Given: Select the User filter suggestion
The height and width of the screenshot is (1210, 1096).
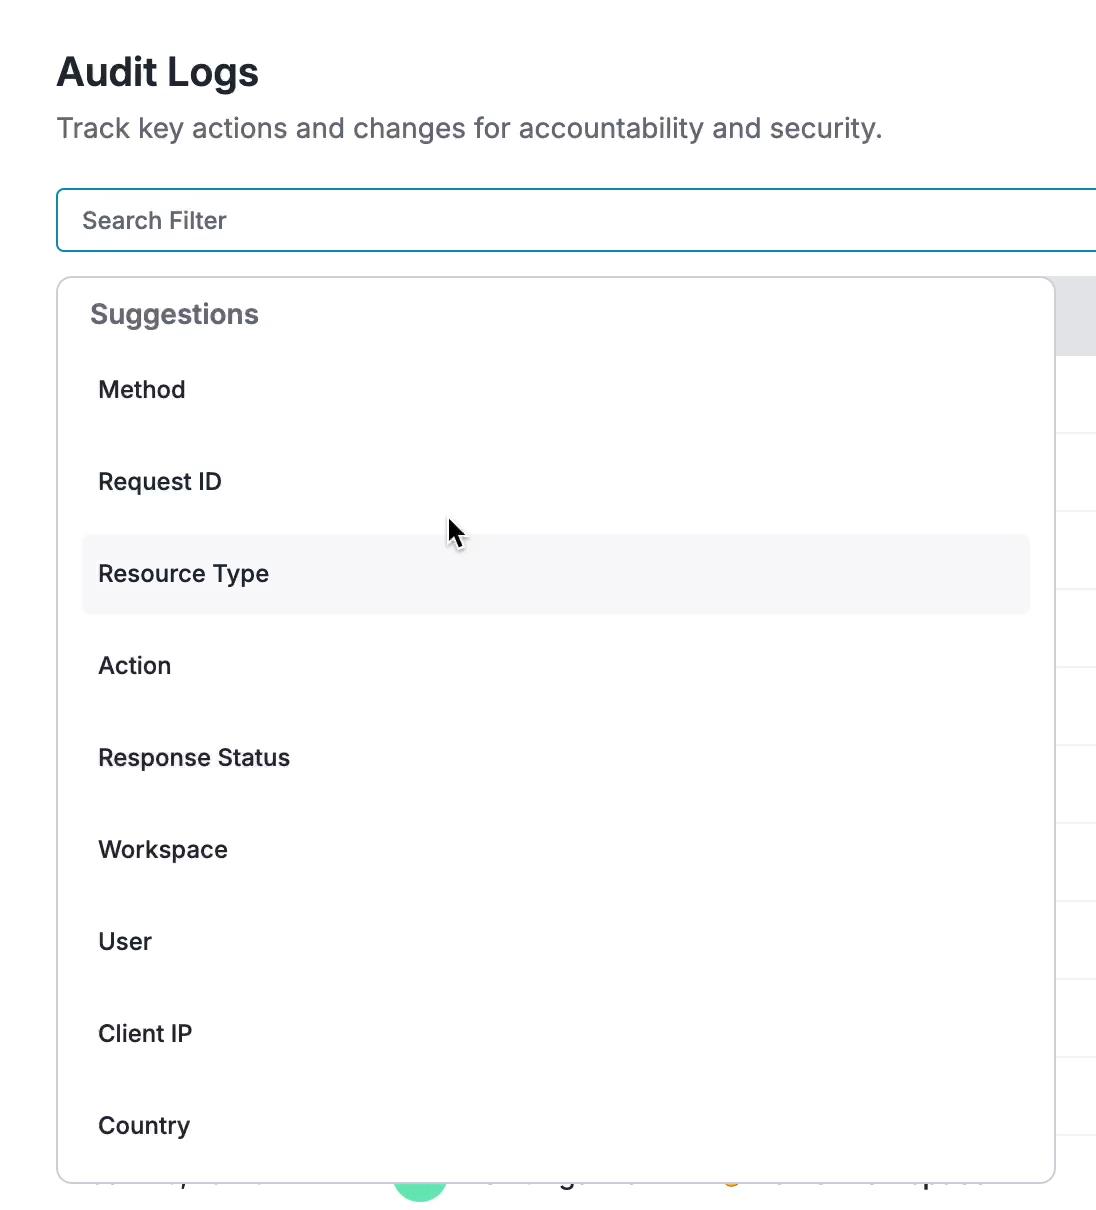Looking at the screenshot, I should click(x=556, y=942).
